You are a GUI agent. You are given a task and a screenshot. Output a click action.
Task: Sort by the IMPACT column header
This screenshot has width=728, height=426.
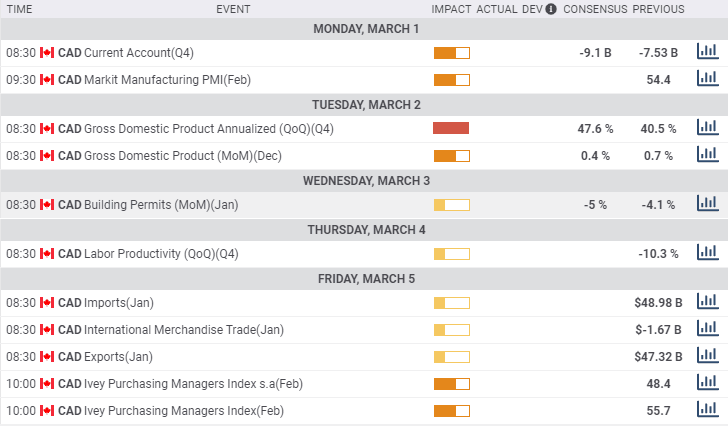point(451,9)
